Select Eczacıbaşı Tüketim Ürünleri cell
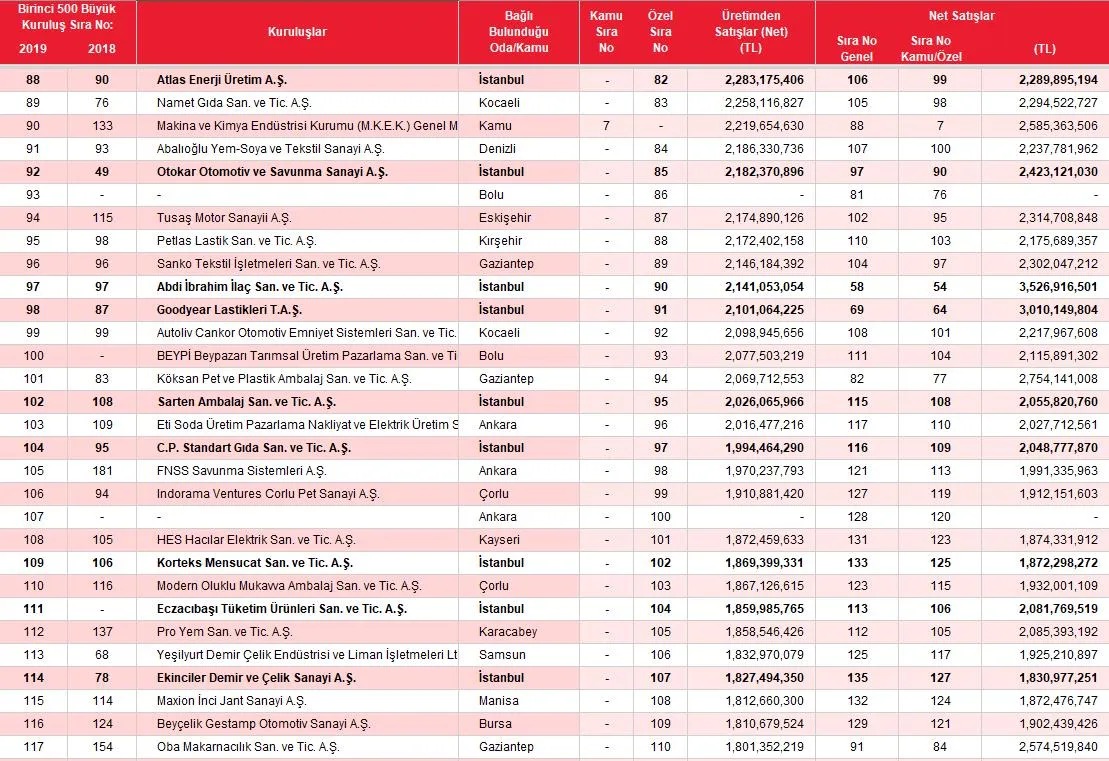The height and width of the screenshot is (761, 1109). (281, 609)
